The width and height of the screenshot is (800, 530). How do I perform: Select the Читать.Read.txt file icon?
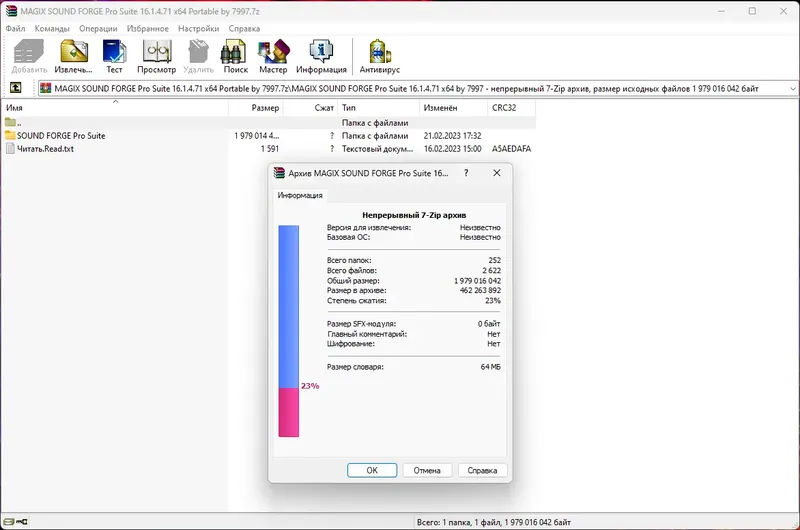pyautogui.click(x=10, y=148)
